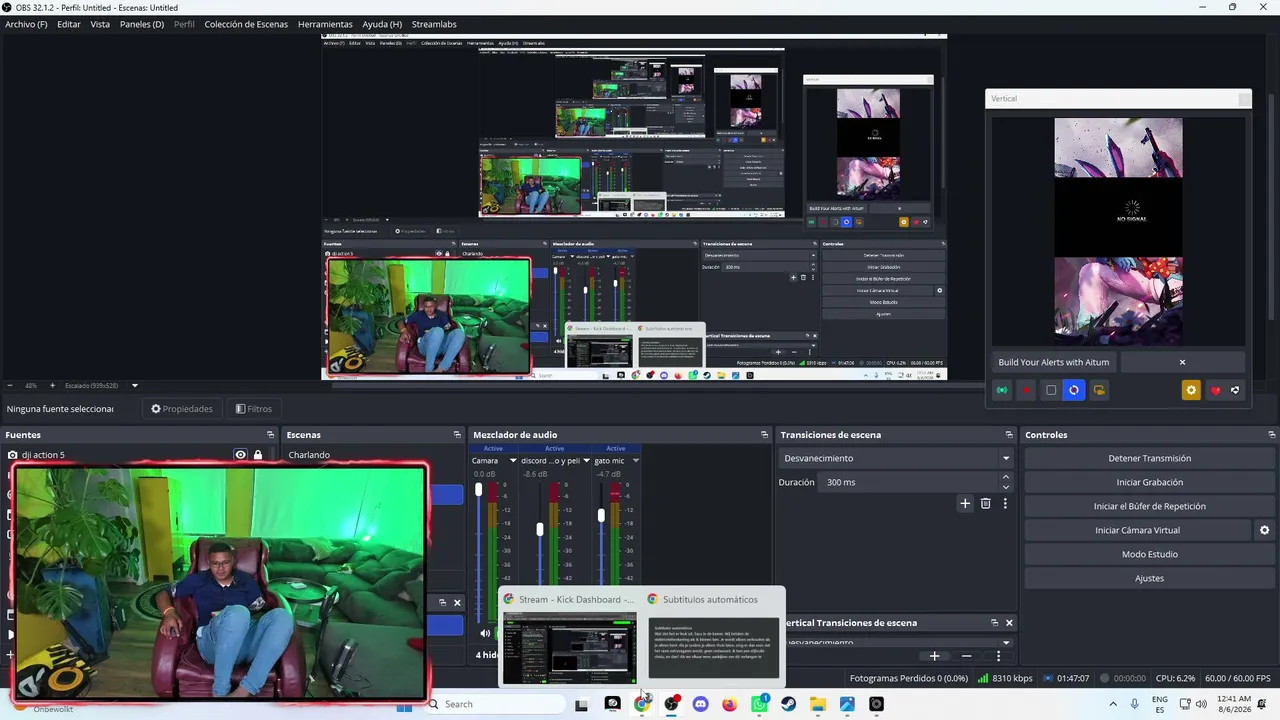Open Ajustes settings button

pos(1150,578)
